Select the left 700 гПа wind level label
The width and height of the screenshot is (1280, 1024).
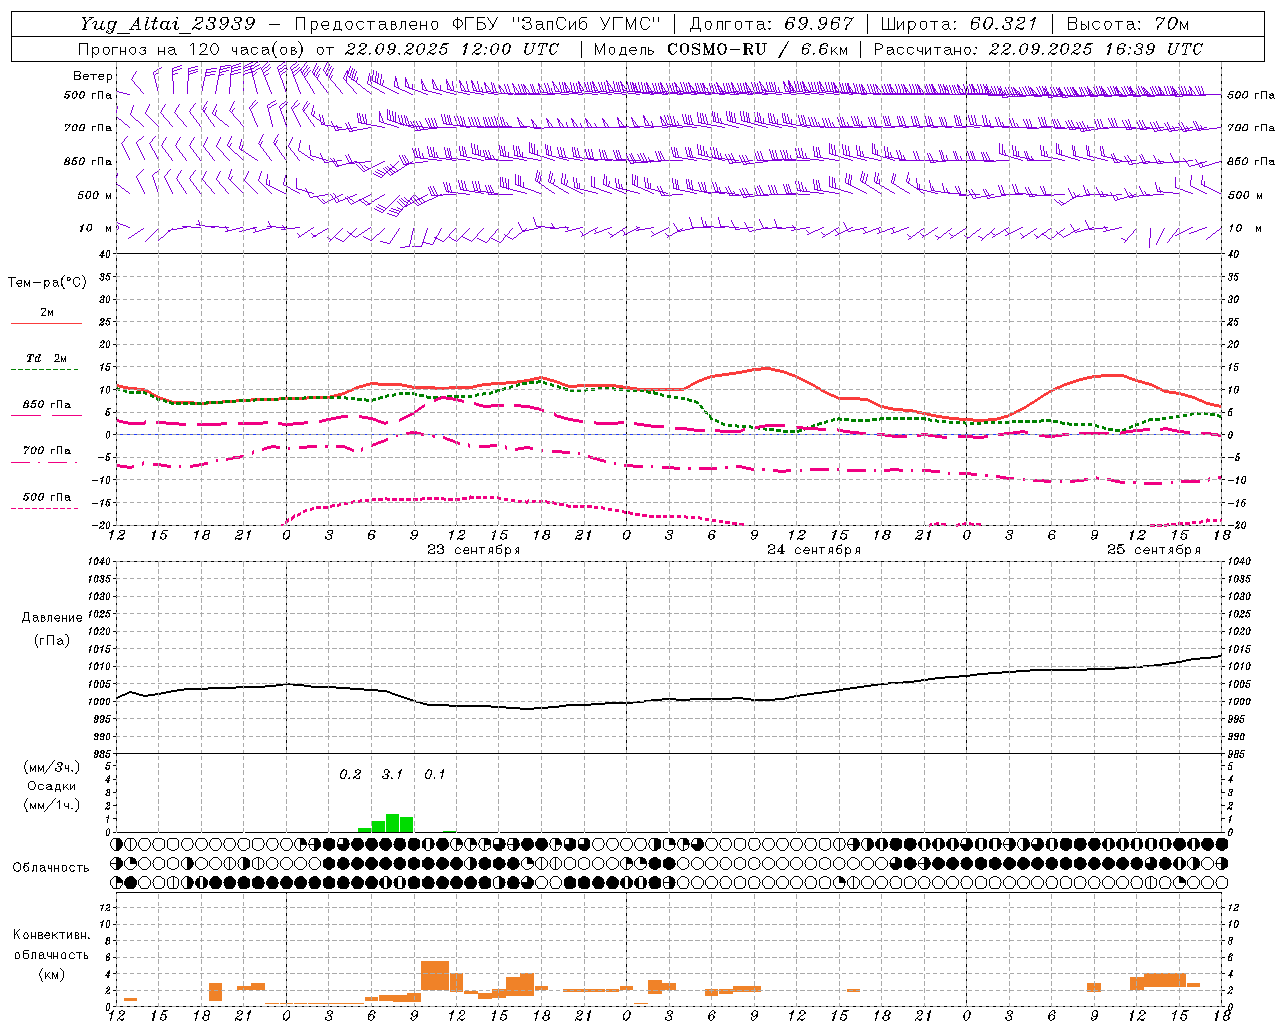click(88, 128)
